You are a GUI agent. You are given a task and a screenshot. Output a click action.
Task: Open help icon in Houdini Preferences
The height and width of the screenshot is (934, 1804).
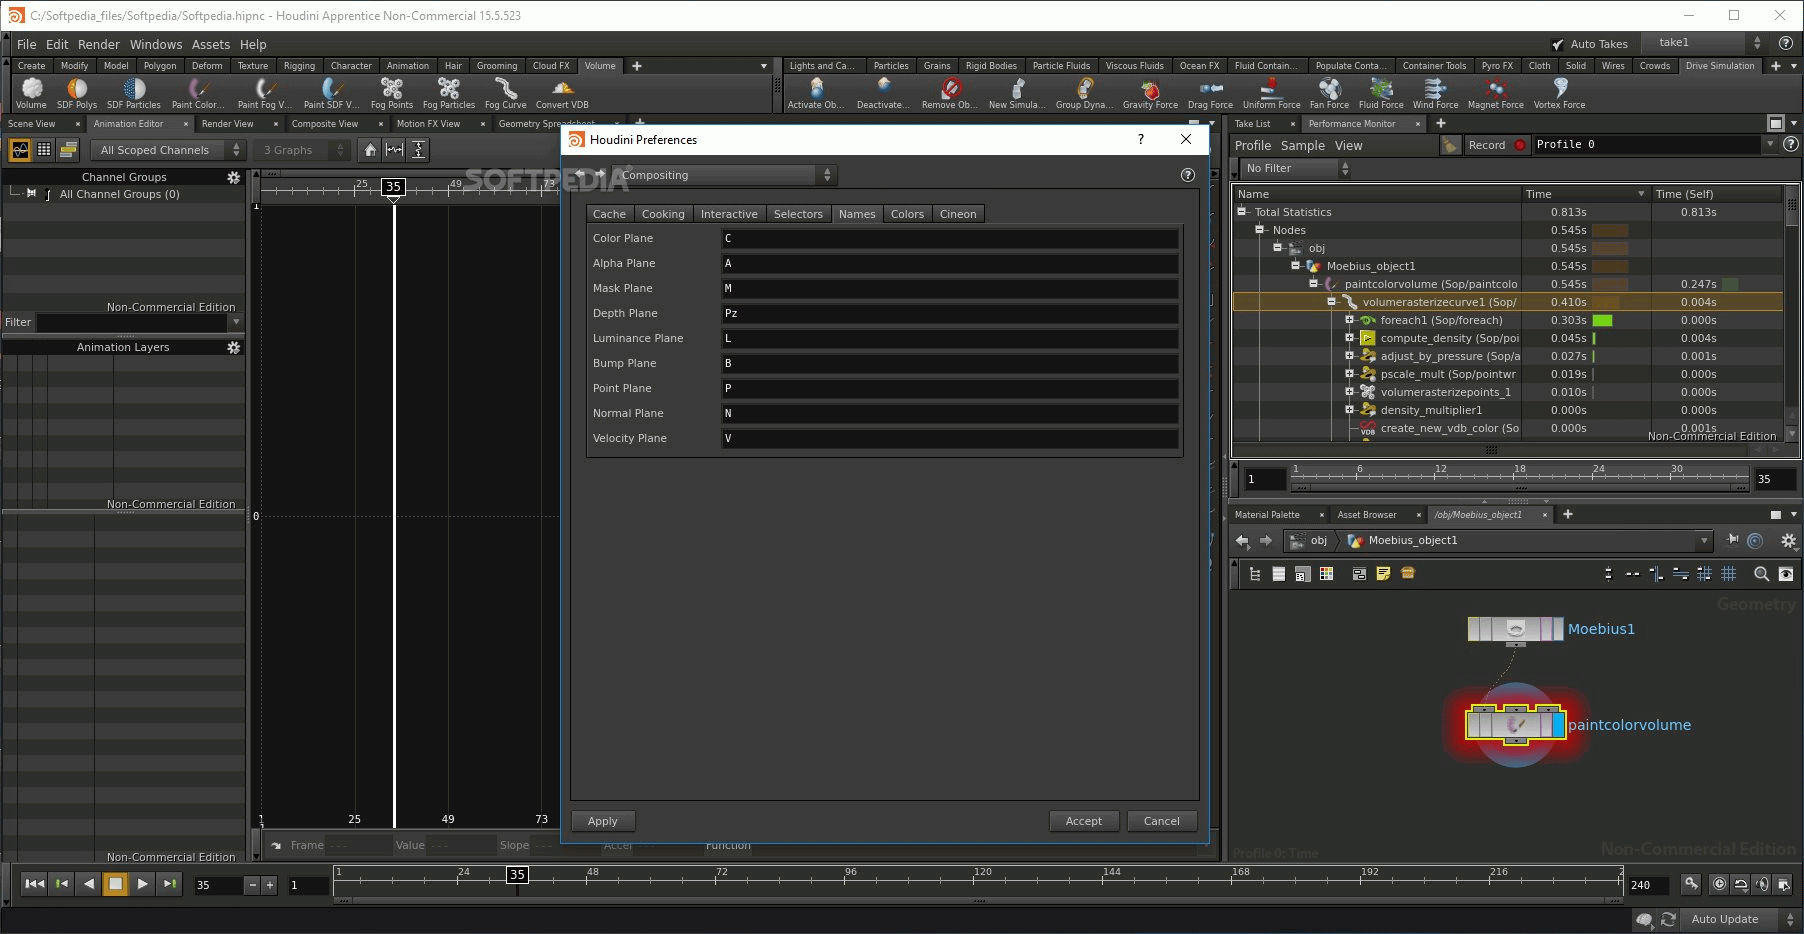(x=1188, y=175)
